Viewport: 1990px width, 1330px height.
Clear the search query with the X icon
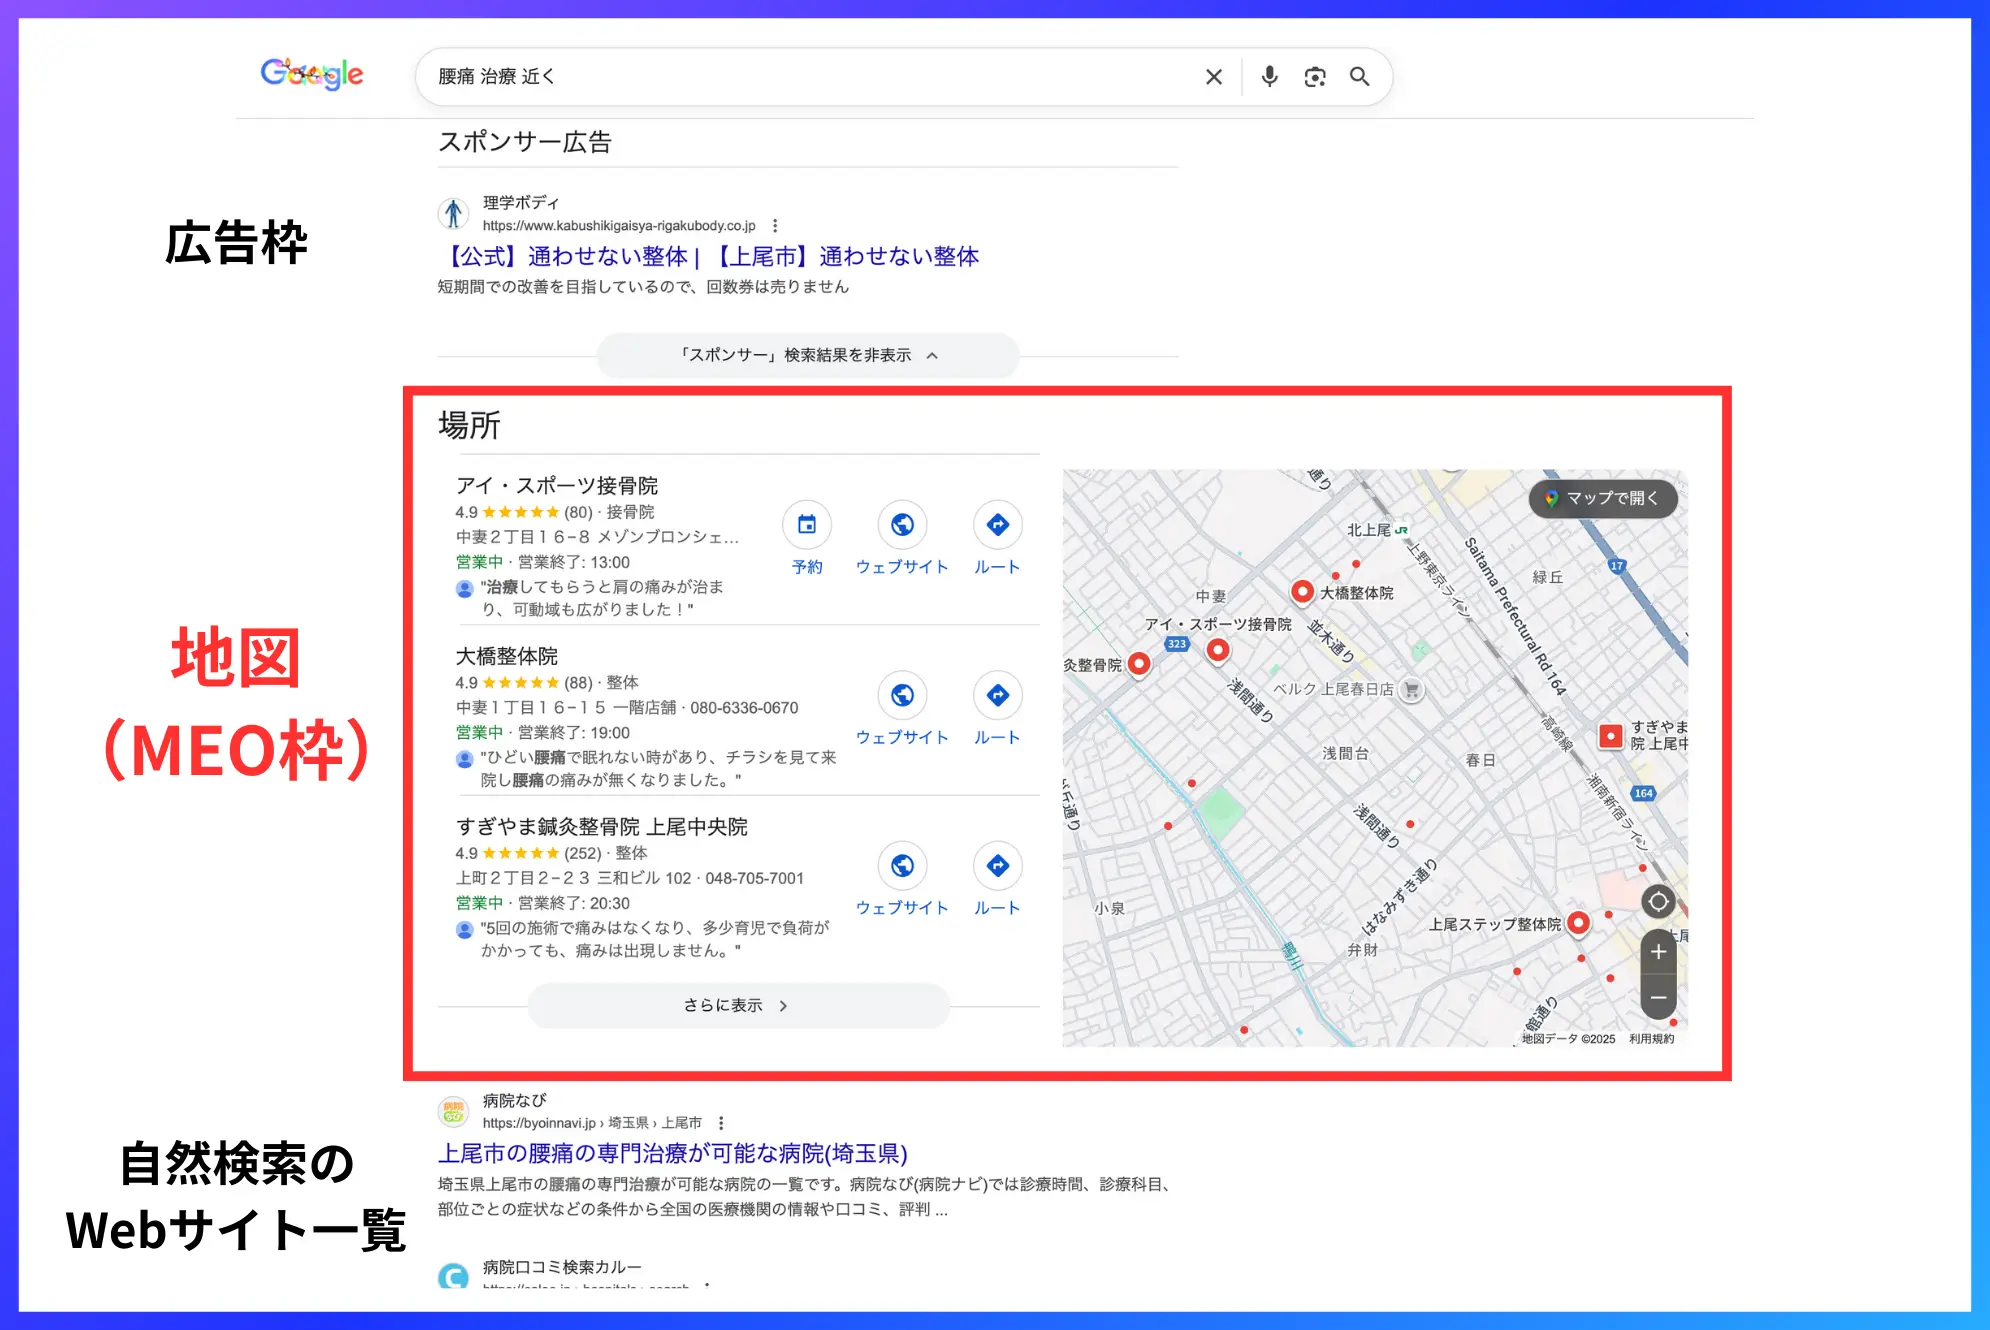click(x=1213, y=76)
